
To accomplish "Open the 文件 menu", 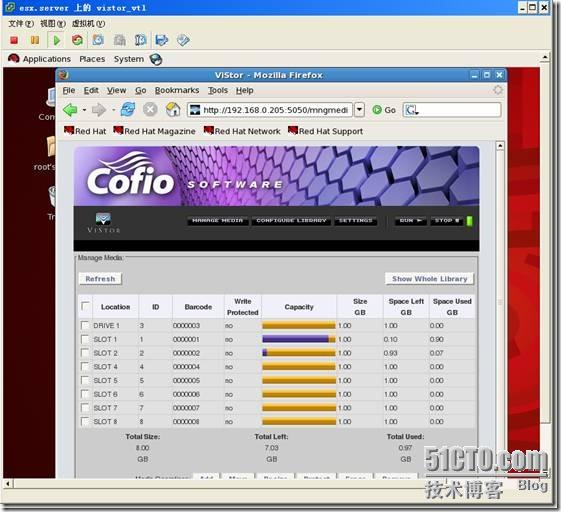I will 21,24.
